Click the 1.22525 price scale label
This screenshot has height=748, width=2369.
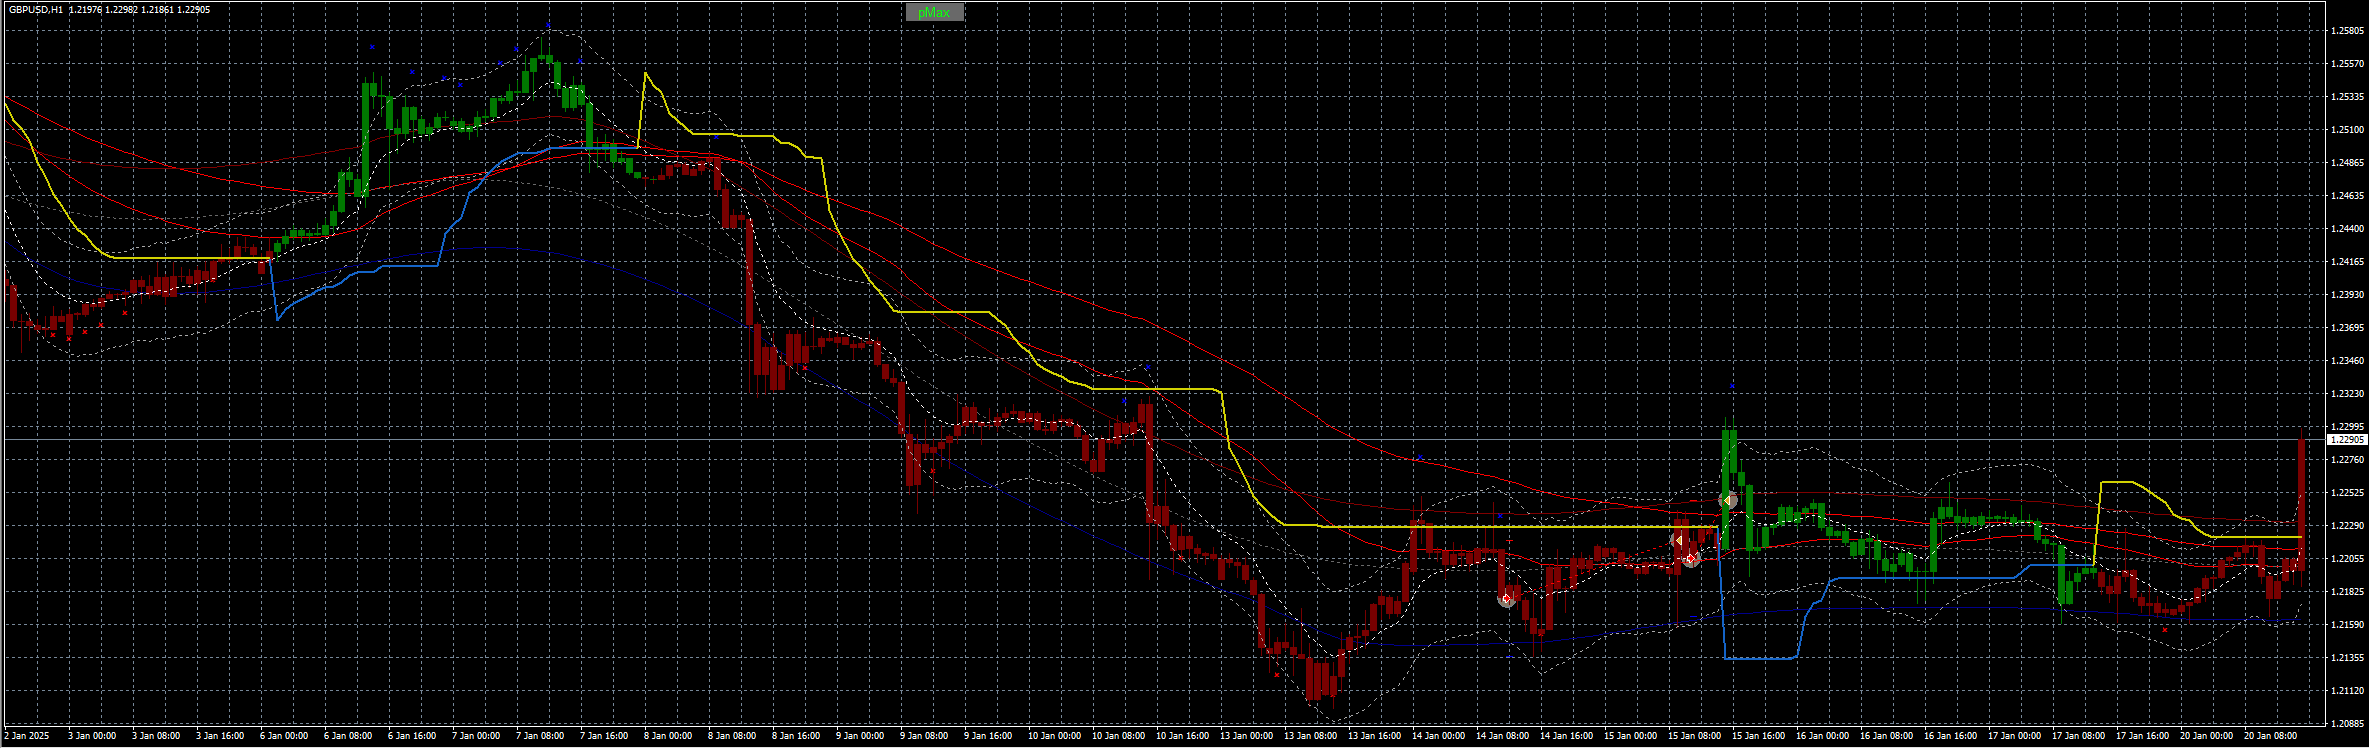(x=2350, y=493)
